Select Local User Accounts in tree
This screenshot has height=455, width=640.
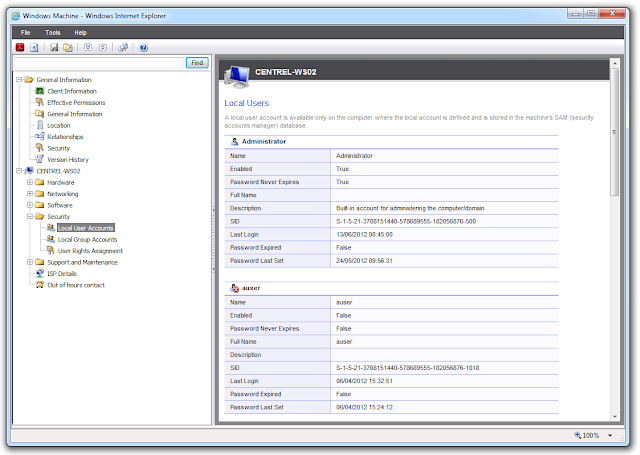[x=85, y=228]
